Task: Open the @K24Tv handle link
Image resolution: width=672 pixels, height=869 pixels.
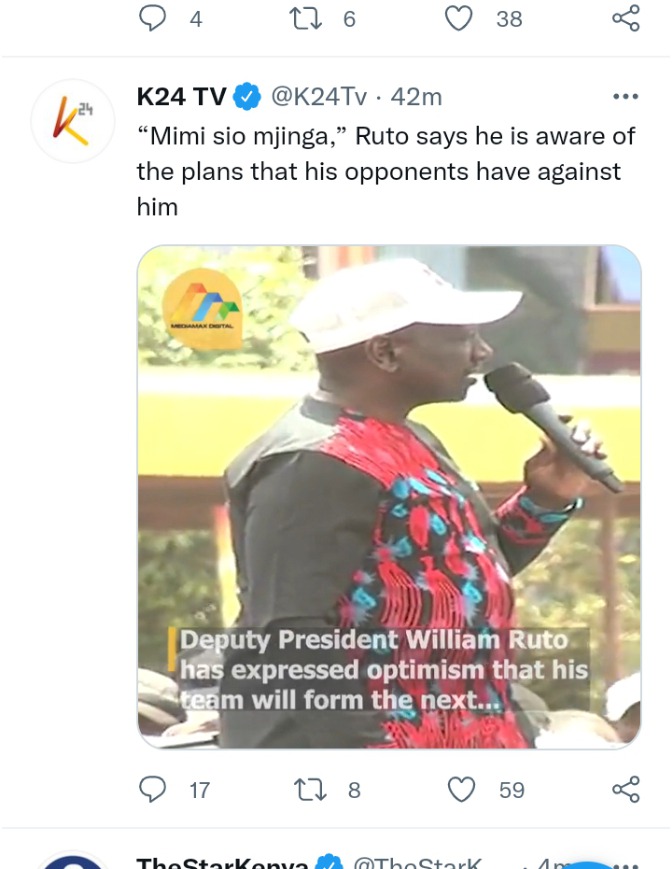Action: (319, 96)
